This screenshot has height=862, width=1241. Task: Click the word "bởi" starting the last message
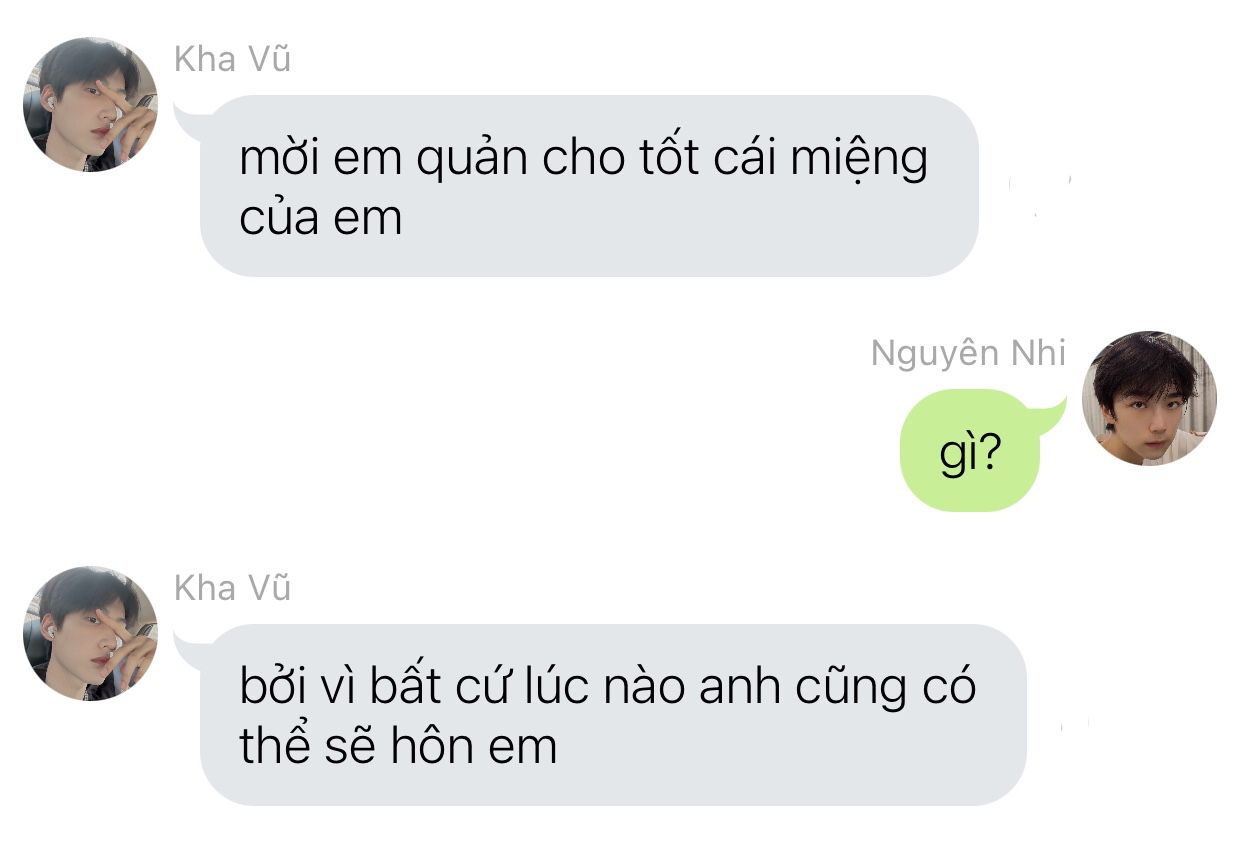point(275,688)
